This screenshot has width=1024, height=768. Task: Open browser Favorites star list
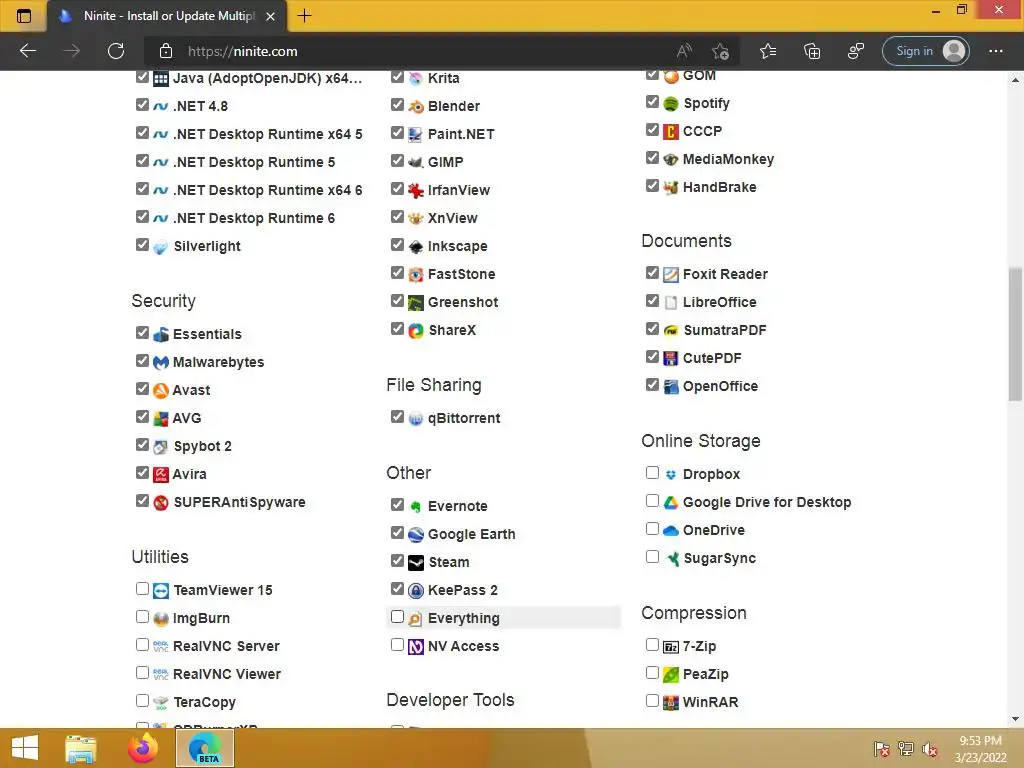(x=768, y=51)
